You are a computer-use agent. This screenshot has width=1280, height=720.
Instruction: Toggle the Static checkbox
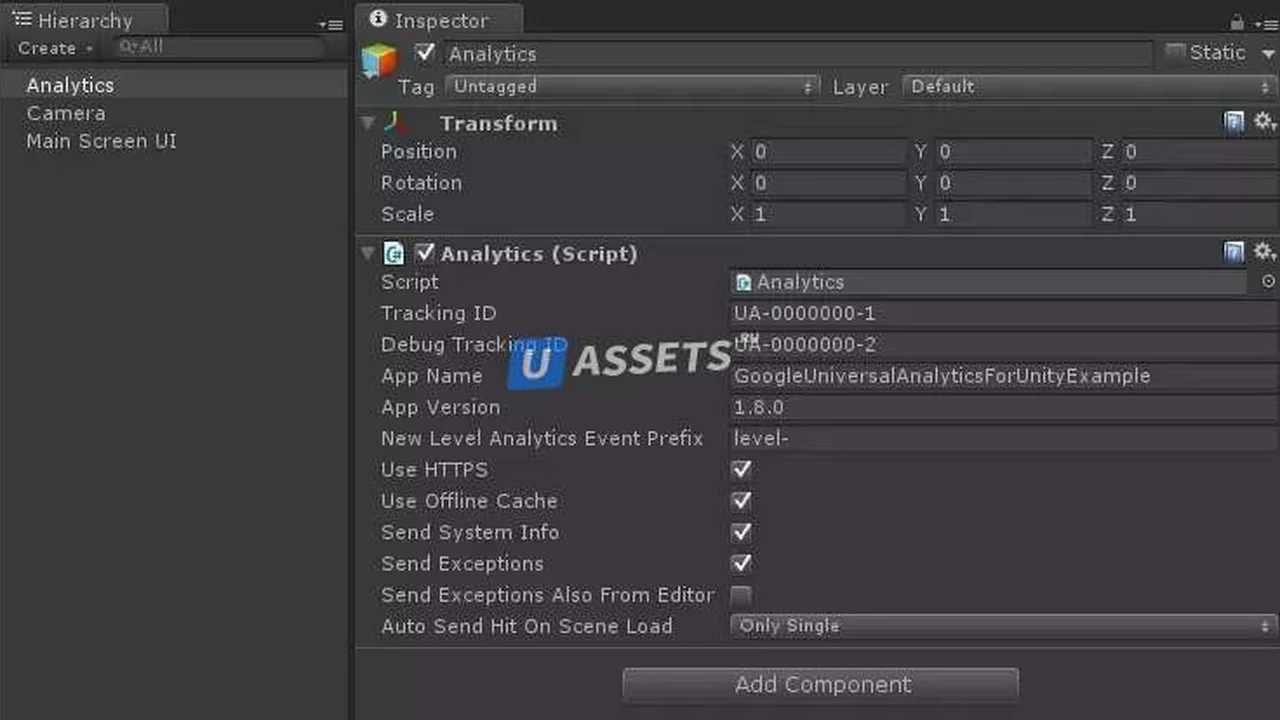pyautogui.click(x=1175, y=51)
